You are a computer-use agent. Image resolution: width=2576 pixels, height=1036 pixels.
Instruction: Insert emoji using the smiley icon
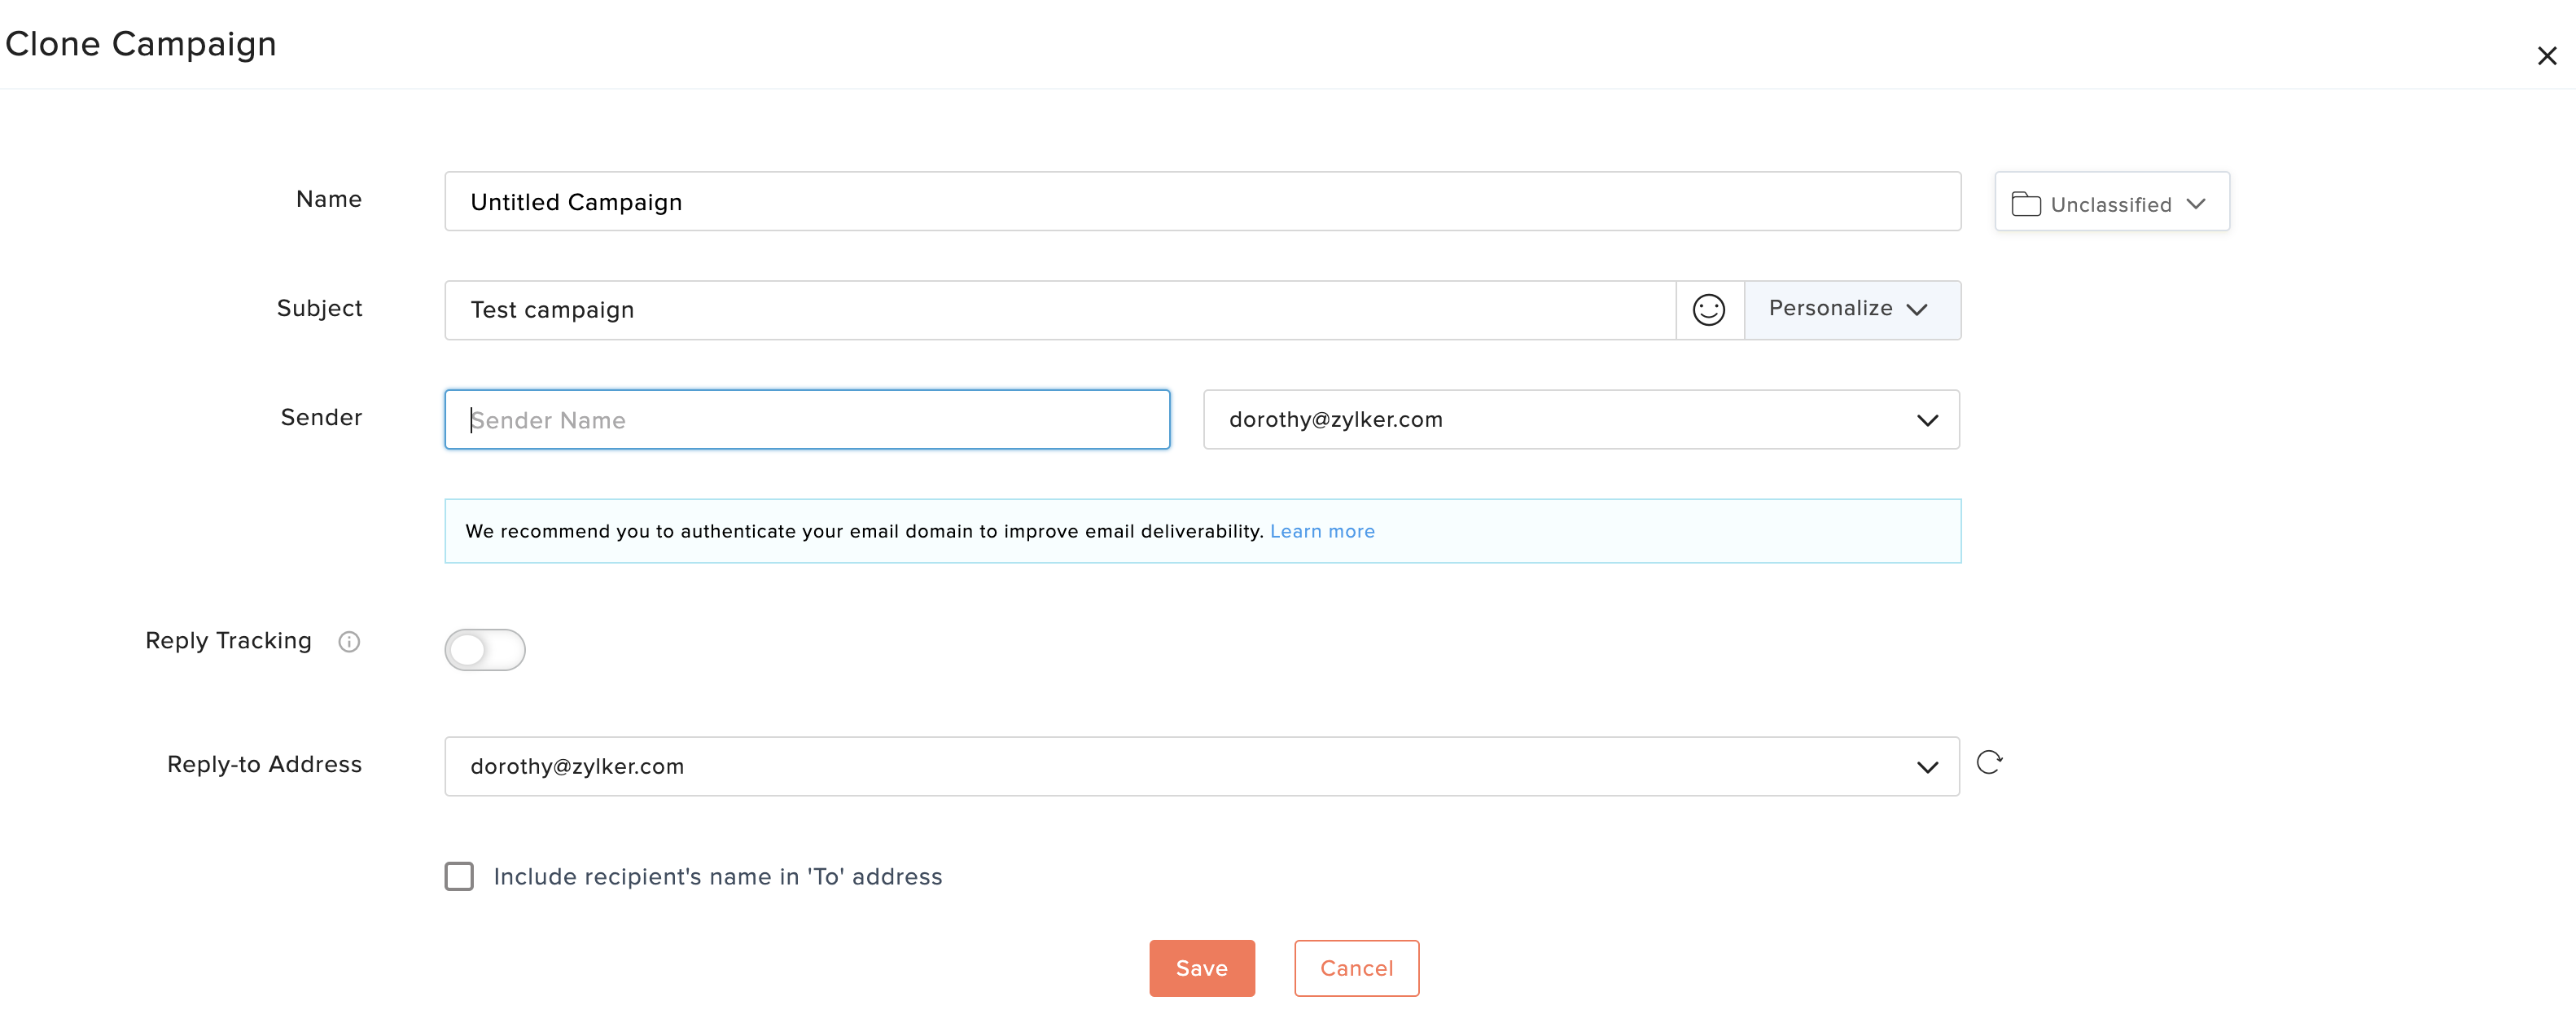1708,310
